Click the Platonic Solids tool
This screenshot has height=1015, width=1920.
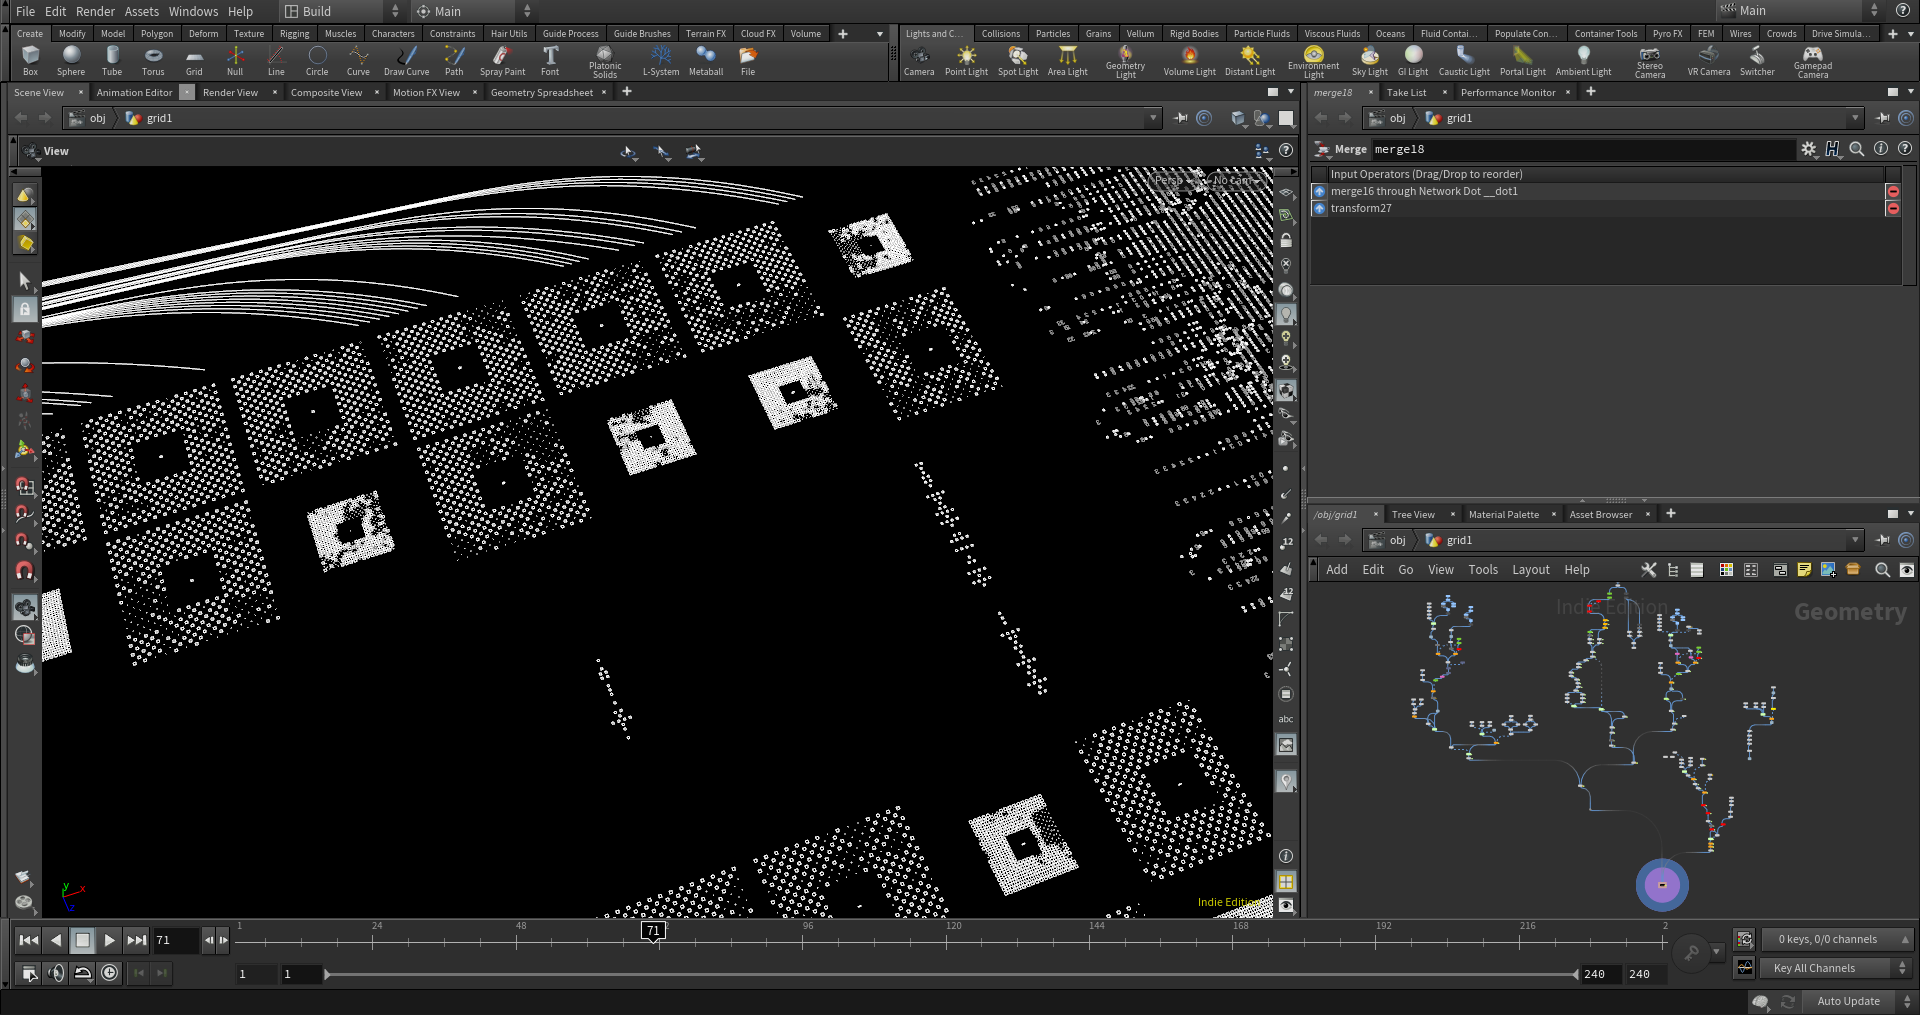(x=604, y=60)
